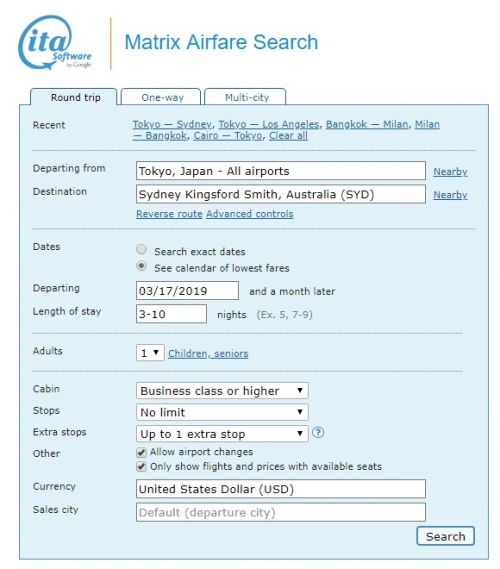Click the Search button
Image resolution: width=500 pixels, height=569 pixels.
(445, 536)
